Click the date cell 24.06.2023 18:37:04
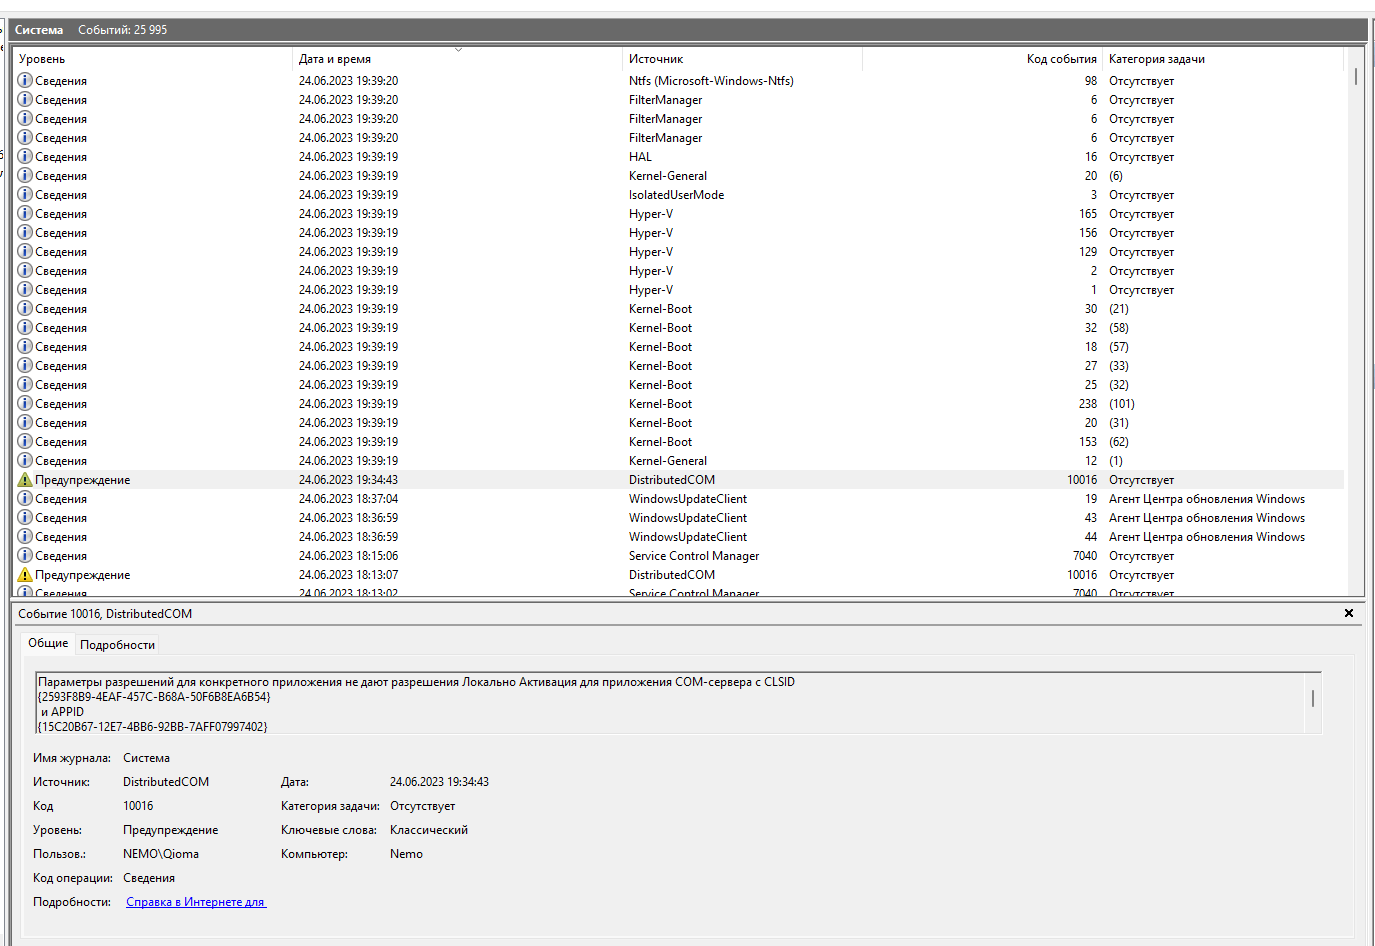 348,499
